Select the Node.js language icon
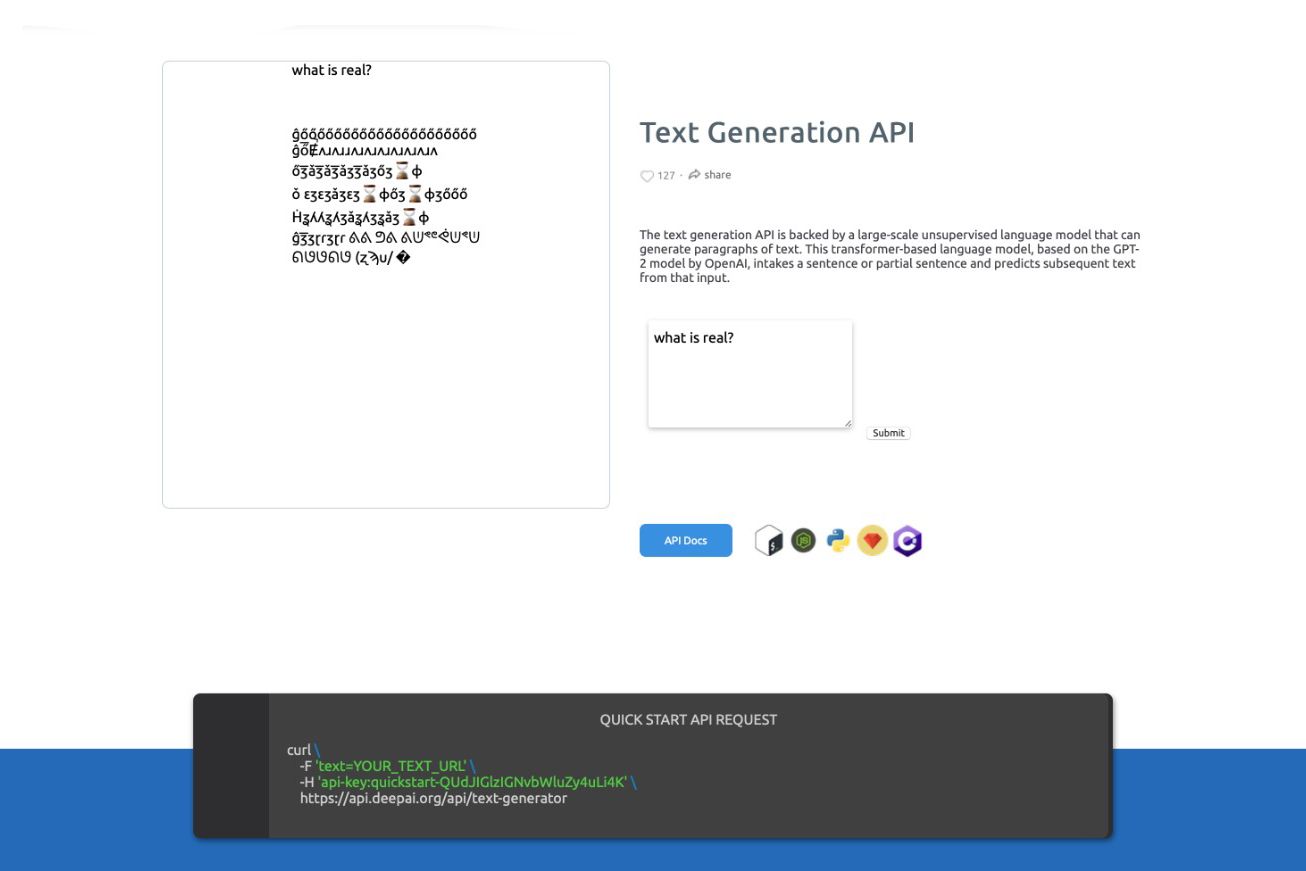The width and height of the screenshot is (1306, 871). click(803, 541)
